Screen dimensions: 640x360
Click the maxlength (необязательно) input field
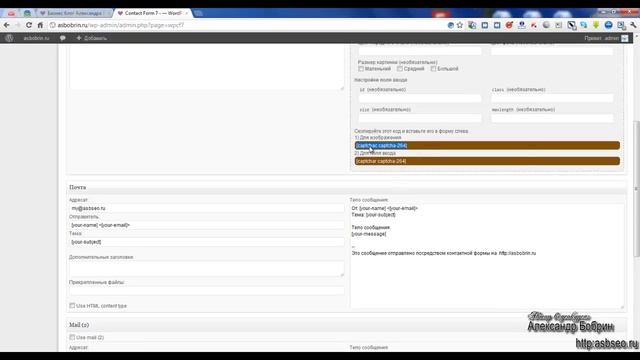pyautogui.click(x=552, y=118)
